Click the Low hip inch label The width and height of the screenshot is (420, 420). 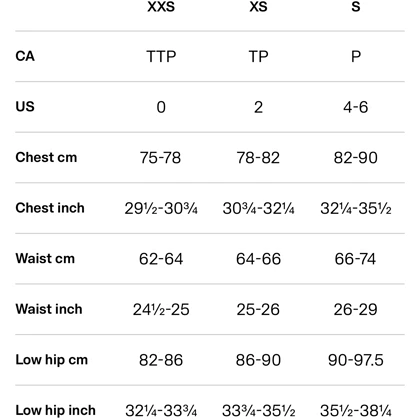tap(55, 411)
